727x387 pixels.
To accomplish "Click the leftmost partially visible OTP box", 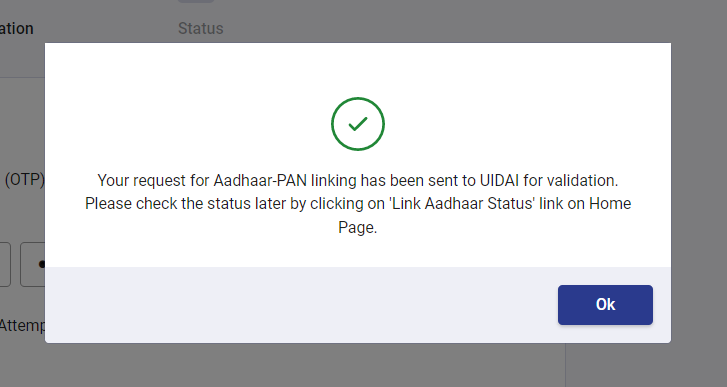I will point(5,264).
